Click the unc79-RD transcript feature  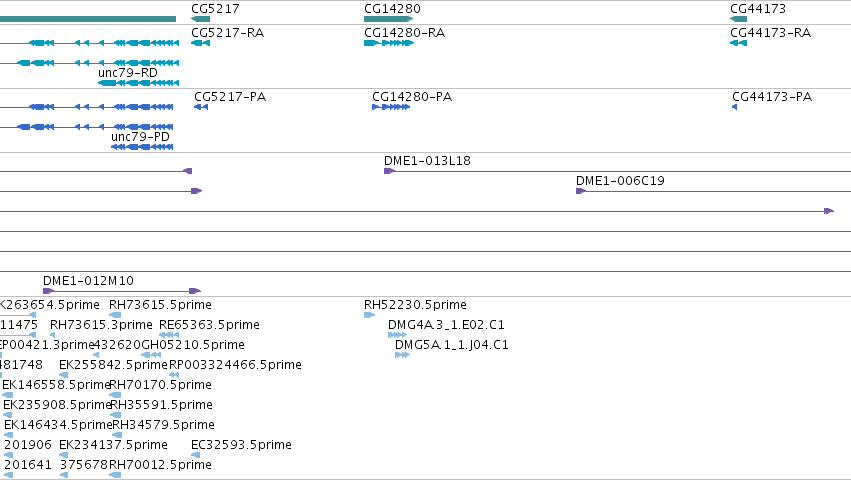pos(138,83)
